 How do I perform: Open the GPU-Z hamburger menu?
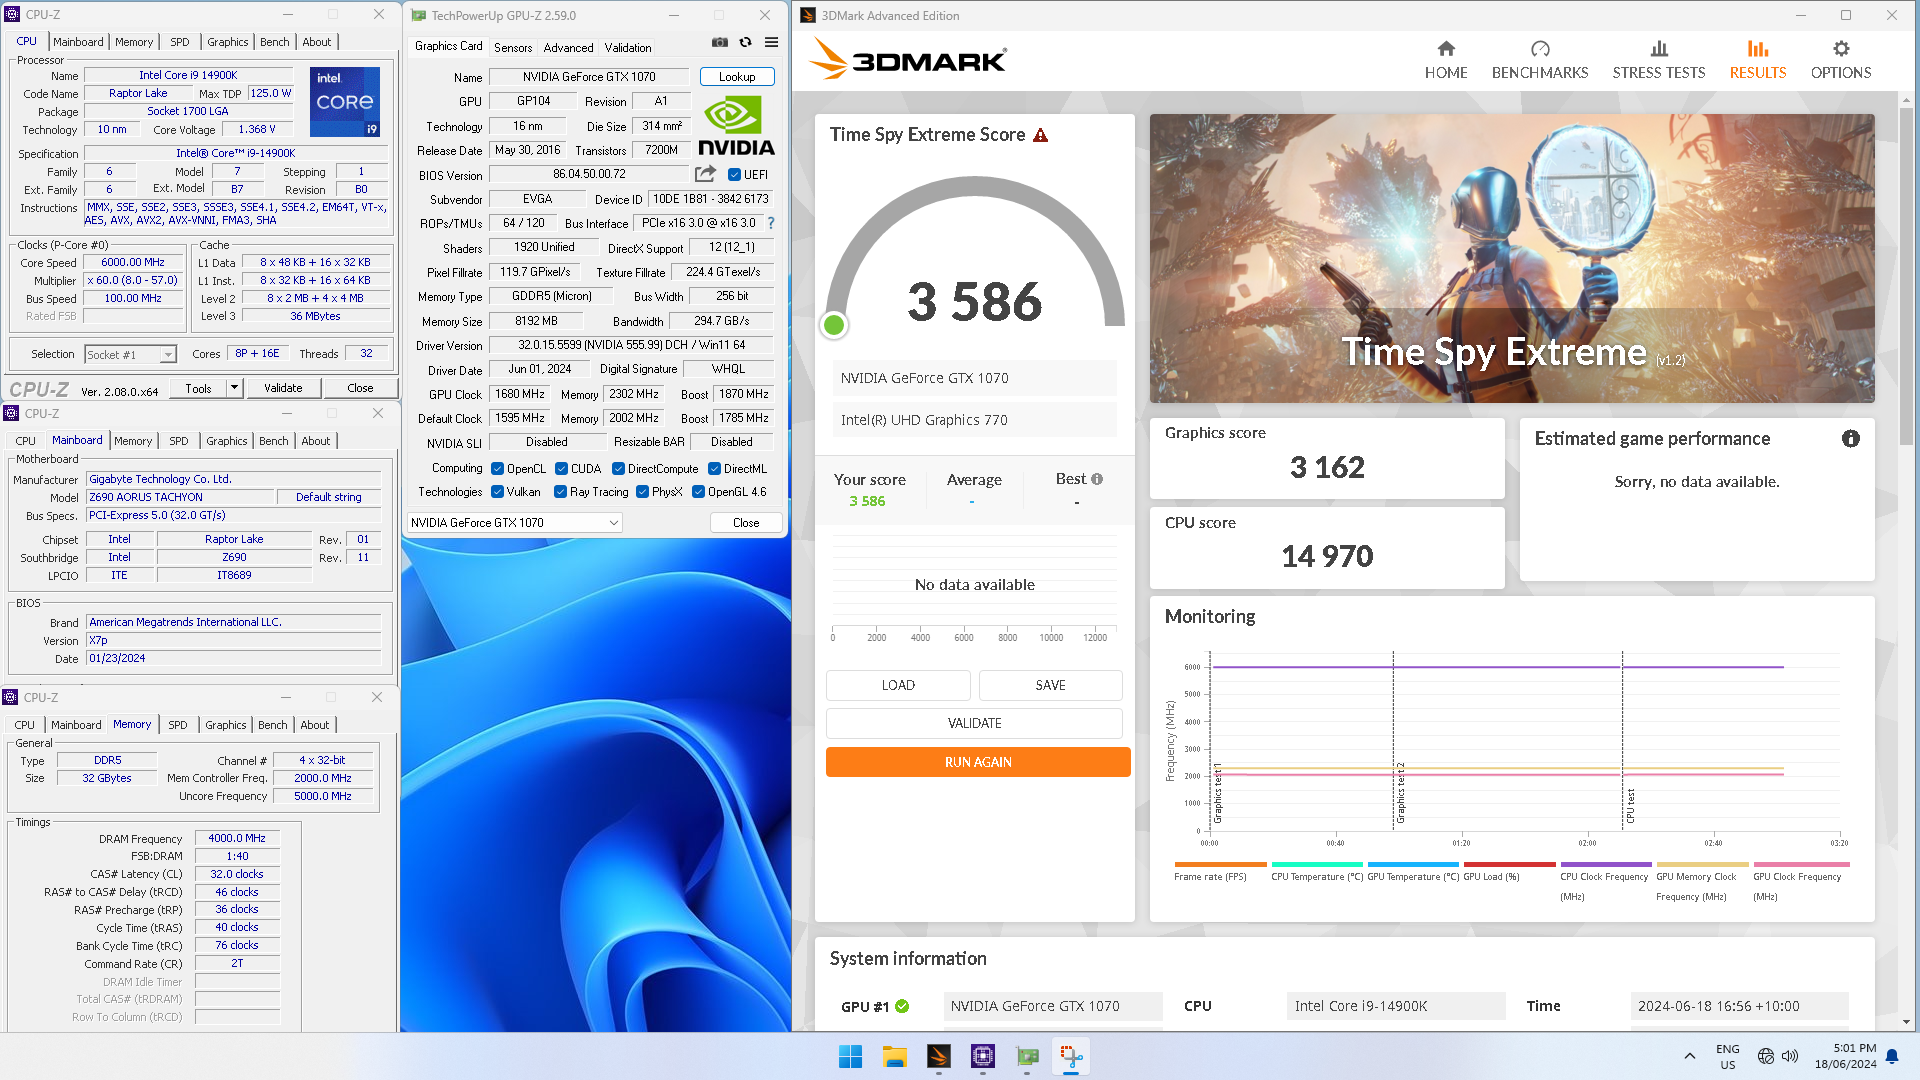pos(772,42)
